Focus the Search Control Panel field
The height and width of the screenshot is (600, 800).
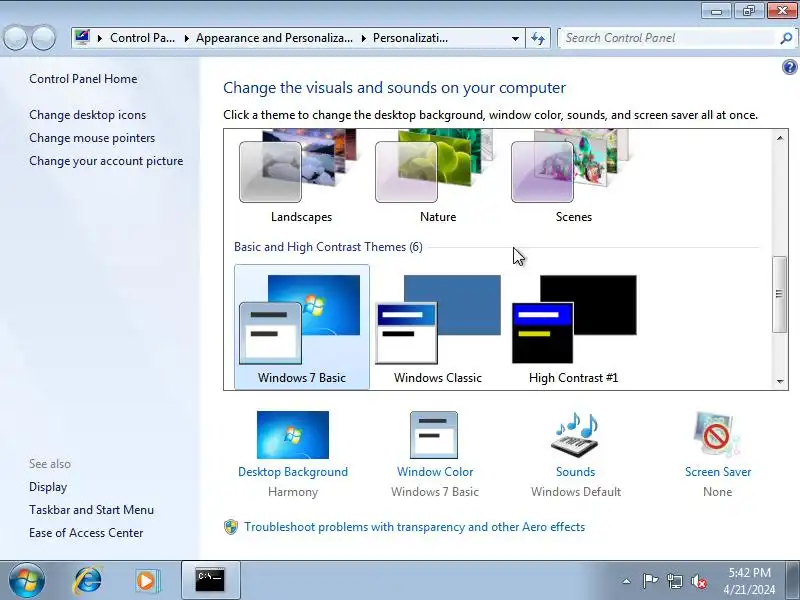[x=668, y=38]
